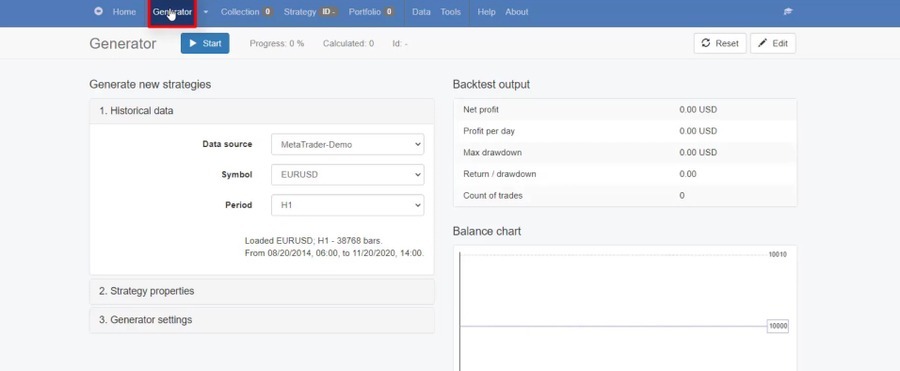Click the circular logo icon beside Home
Image resolution: width=900 pixels, height=371 pixels.
pos(99,11)
